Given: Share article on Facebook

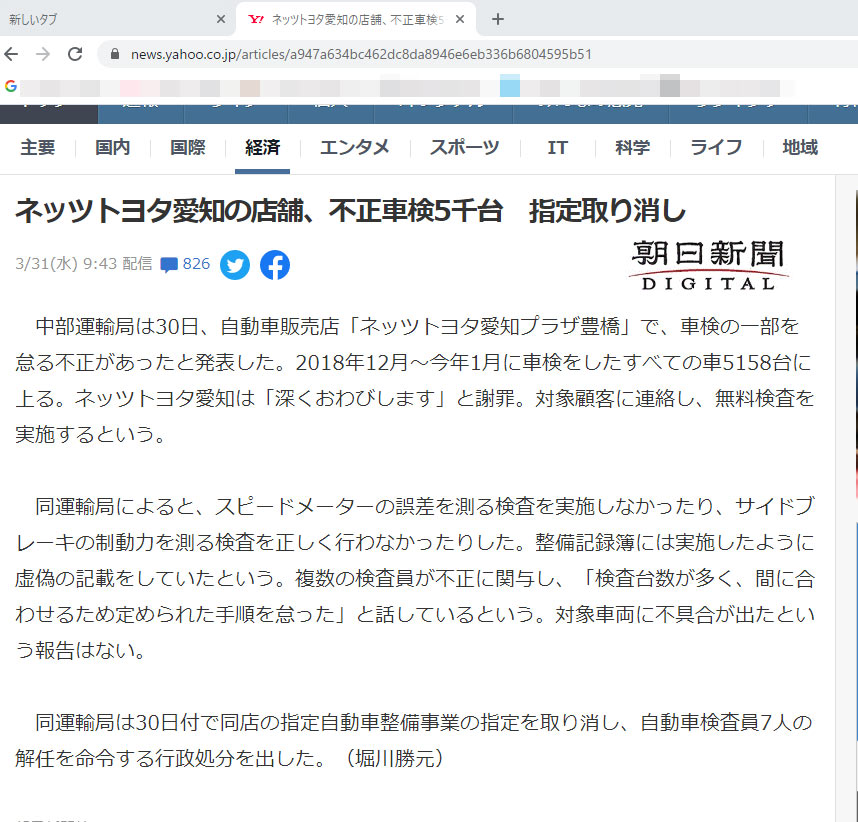Looking at the screenshot, I should [x=275, y=265].
